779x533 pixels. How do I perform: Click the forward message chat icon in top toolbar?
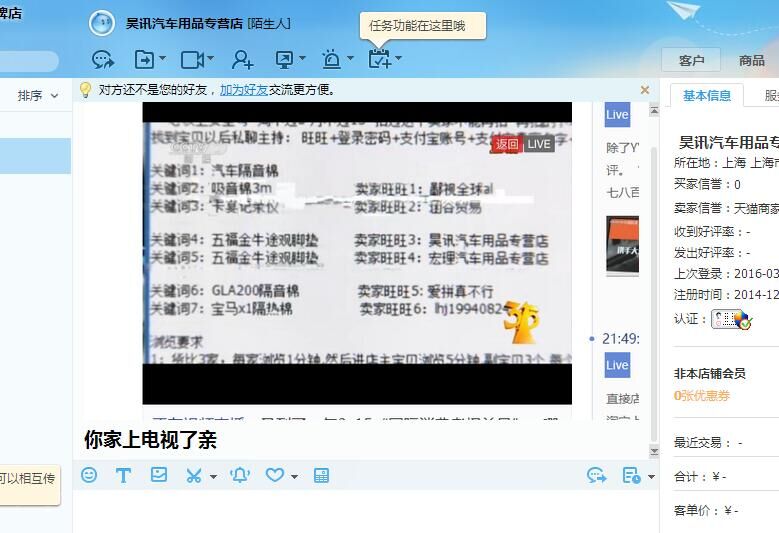point(103,60)
